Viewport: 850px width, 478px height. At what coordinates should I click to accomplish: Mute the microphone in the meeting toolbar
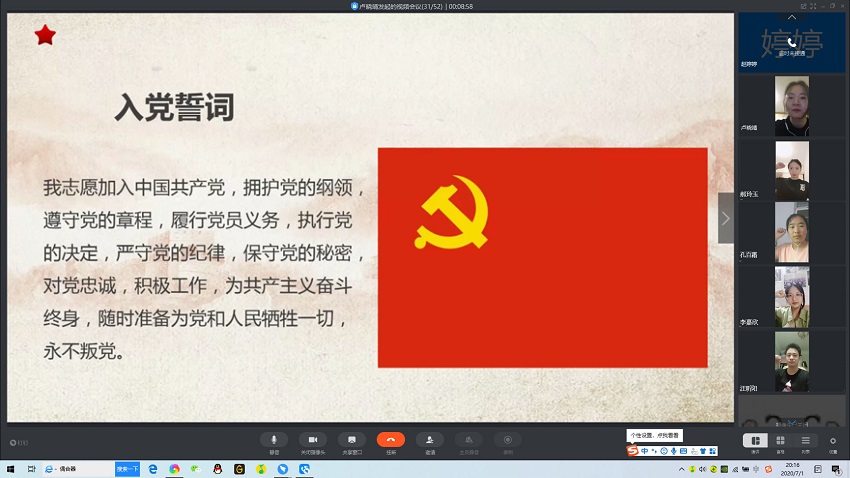[x=274, y=439]
